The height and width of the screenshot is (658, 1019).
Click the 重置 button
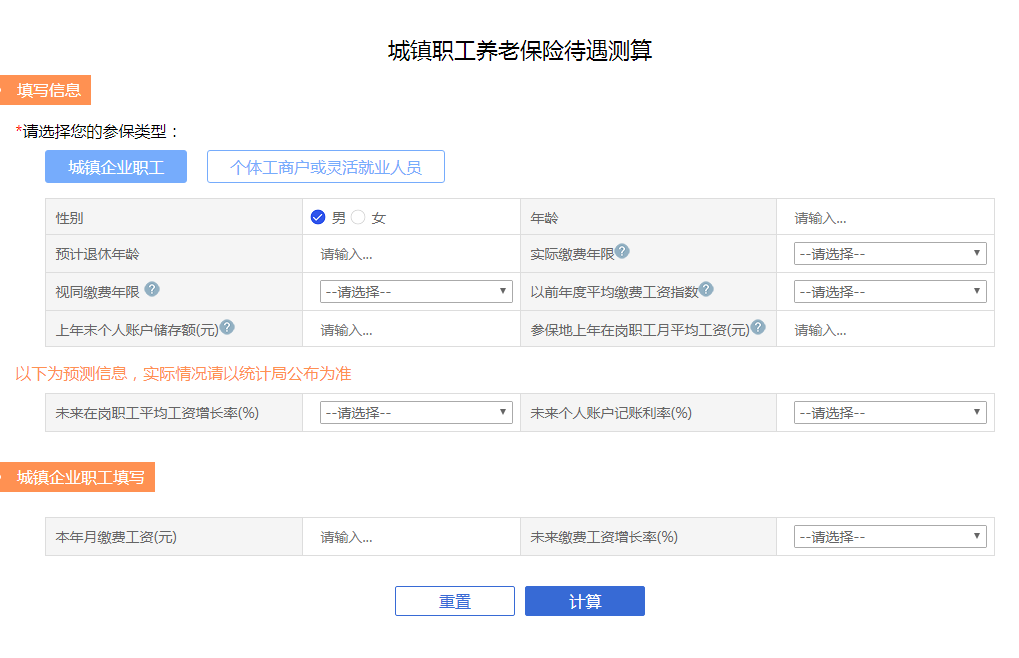tap(455, 601)
